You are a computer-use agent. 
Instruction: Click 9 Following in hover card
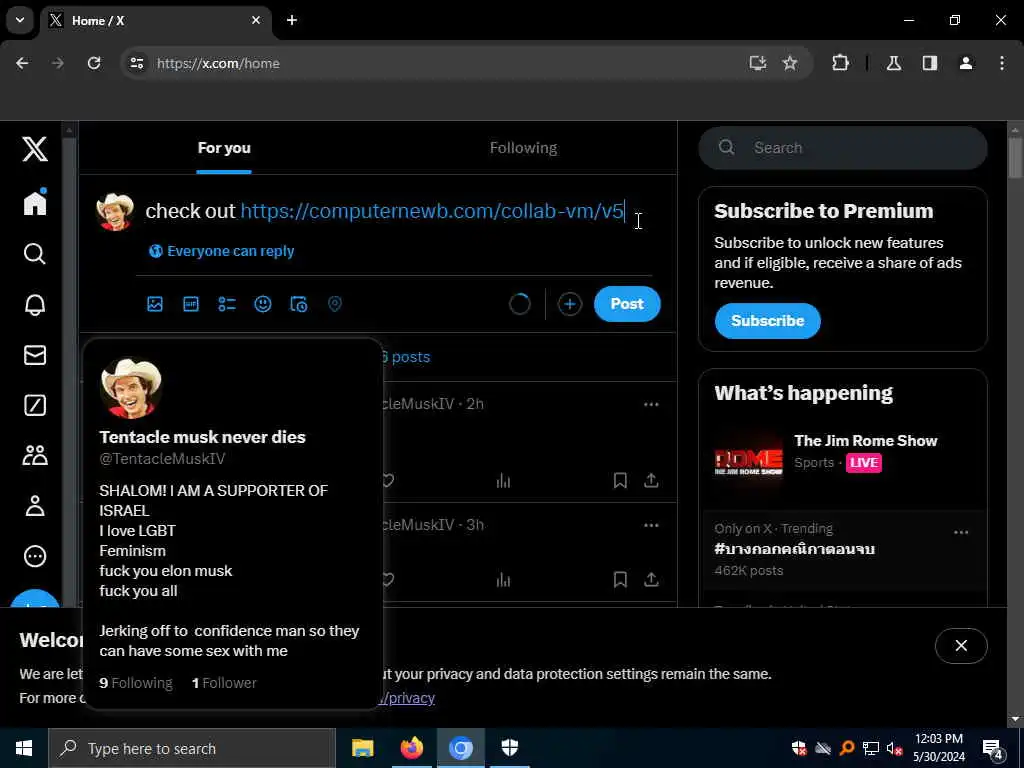[x=136, y=683]
